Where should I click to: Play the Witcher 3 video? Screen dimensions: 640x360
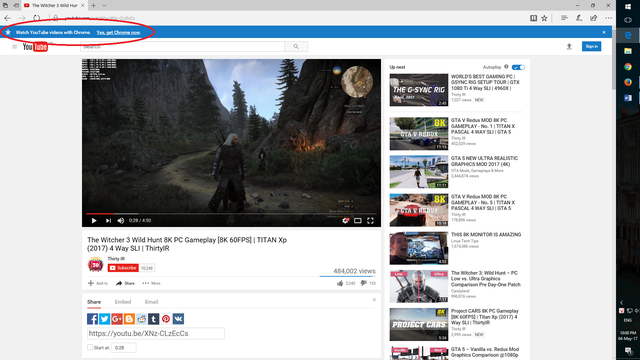pos(94,220)
